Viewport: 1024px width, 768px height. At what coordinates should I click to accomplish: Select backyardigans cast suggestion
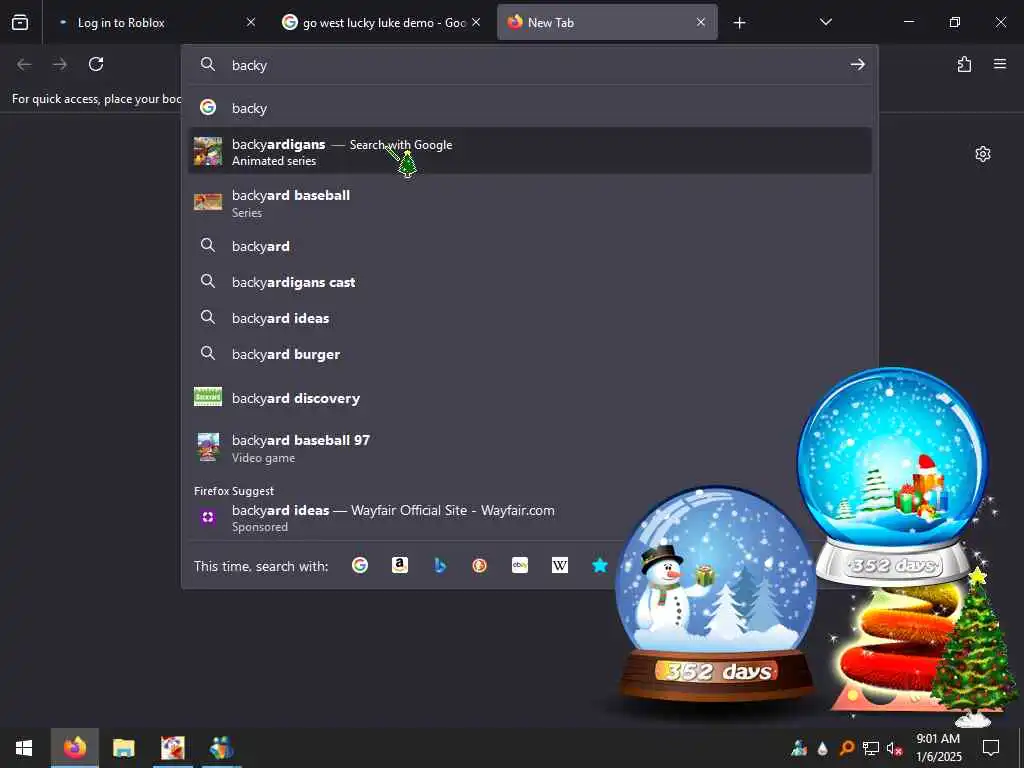pos(530,282)
